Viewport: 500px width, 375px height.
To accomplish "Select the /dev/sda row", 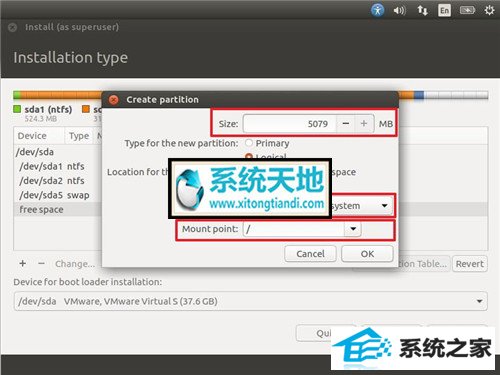I will click(x=58, y=152).
